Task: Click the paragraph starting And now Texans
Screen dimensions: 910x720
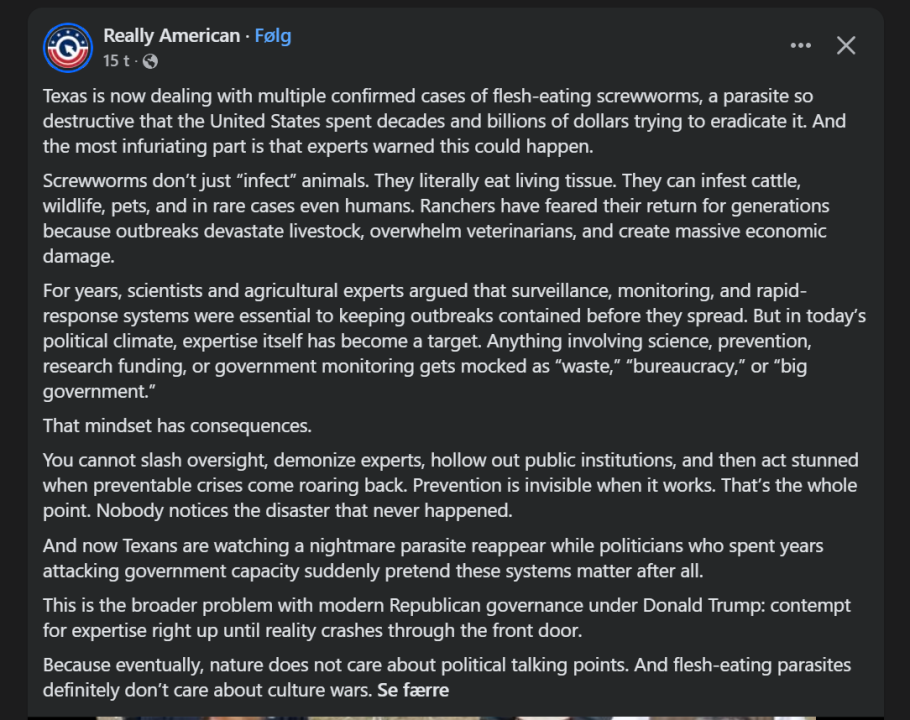Action: coord(433,558)
